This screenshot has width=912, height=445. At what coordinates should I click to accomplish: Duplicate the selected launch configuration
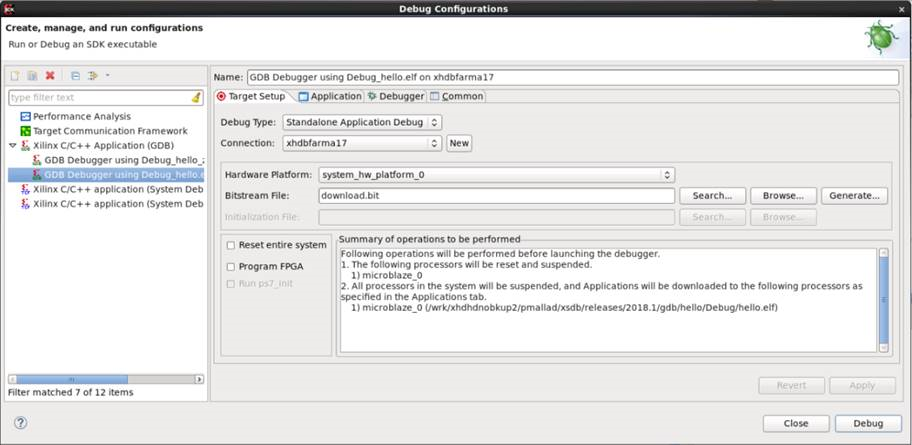tap(33, 76)
